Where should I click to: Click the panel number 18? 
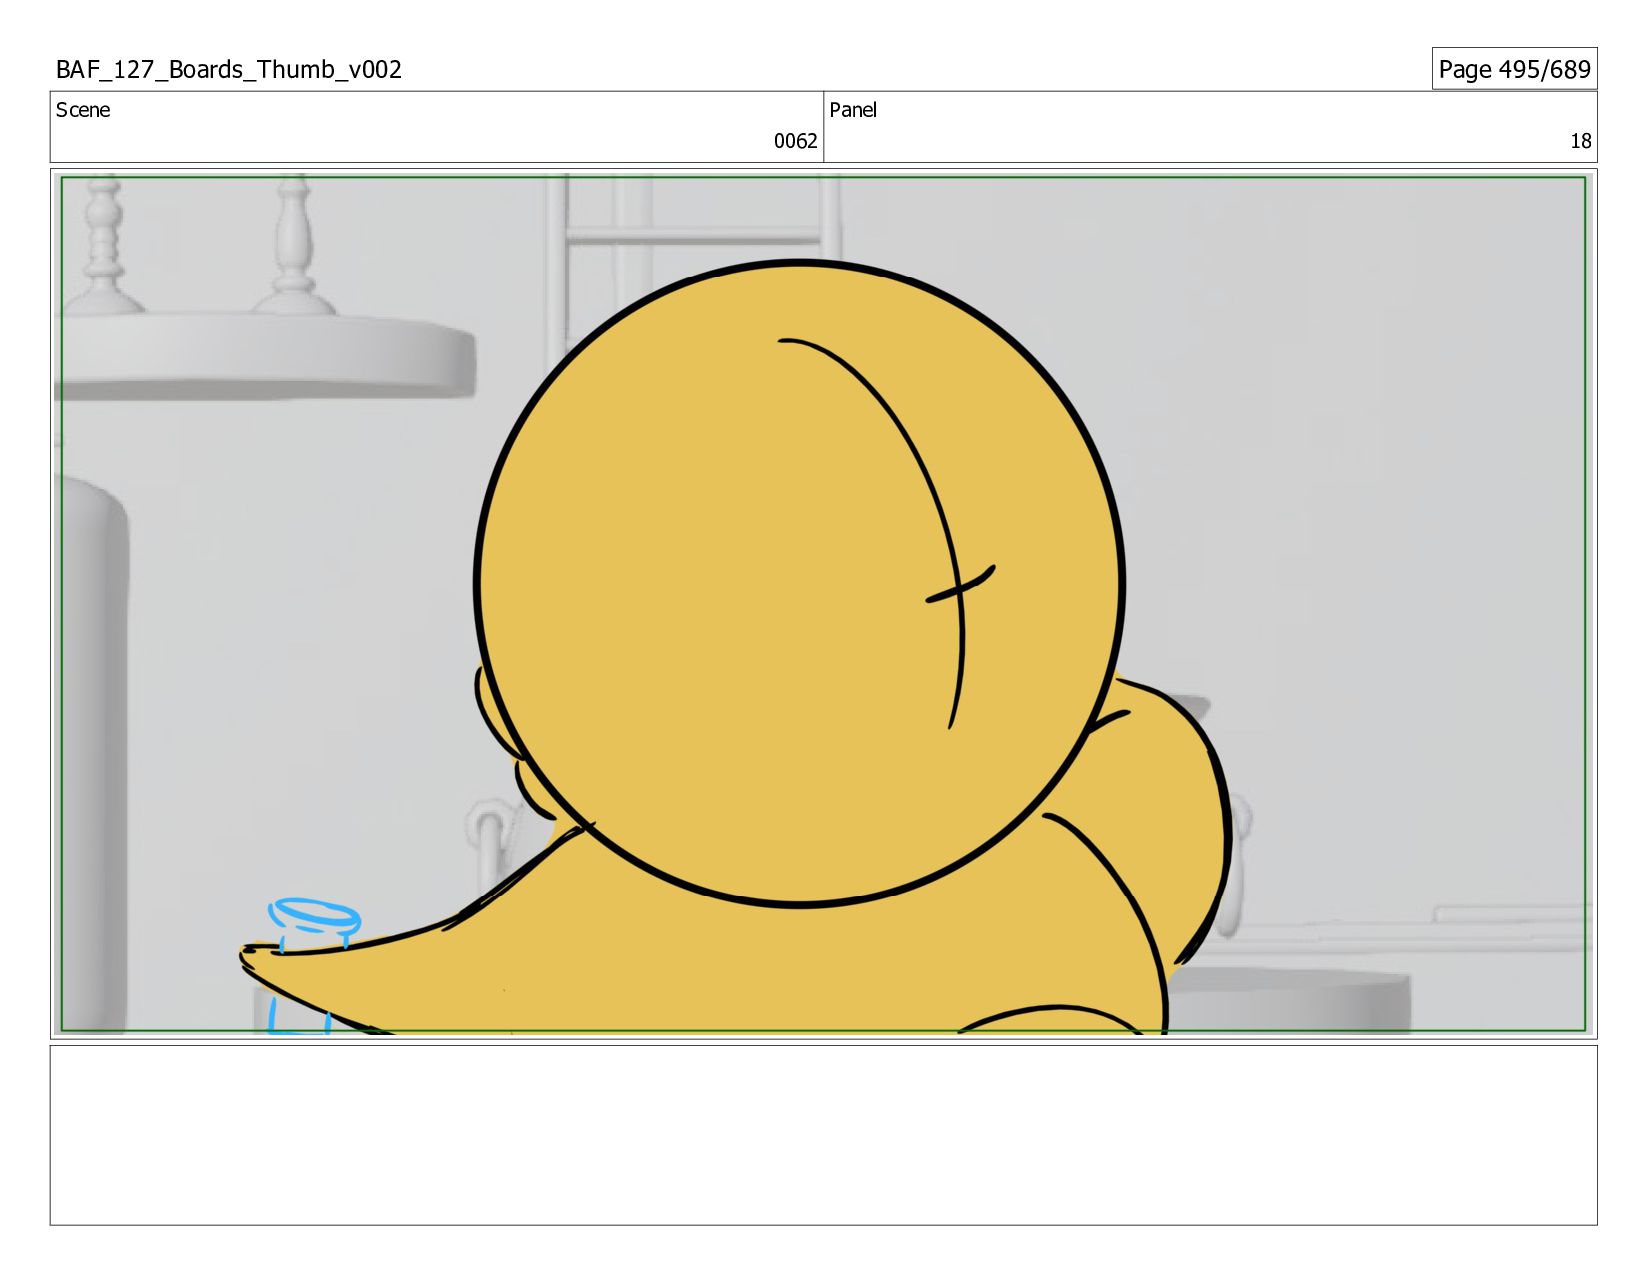(x=1580, y=141)
